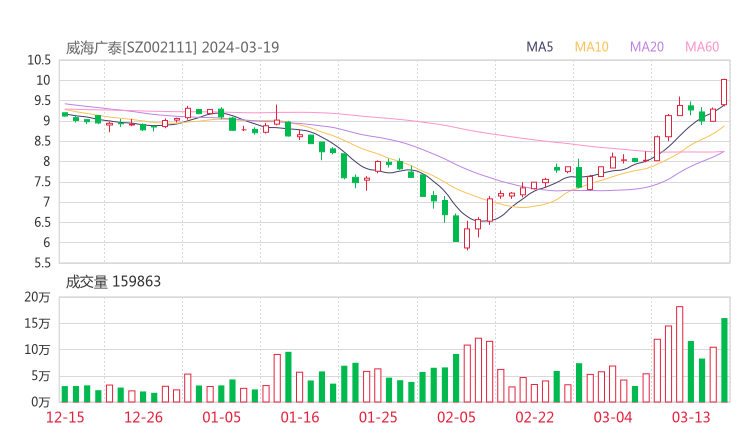Image resolution: width=740 pixels, height=440 pixels.
Task: Click the last green volume bar
Action: [724, 360]
